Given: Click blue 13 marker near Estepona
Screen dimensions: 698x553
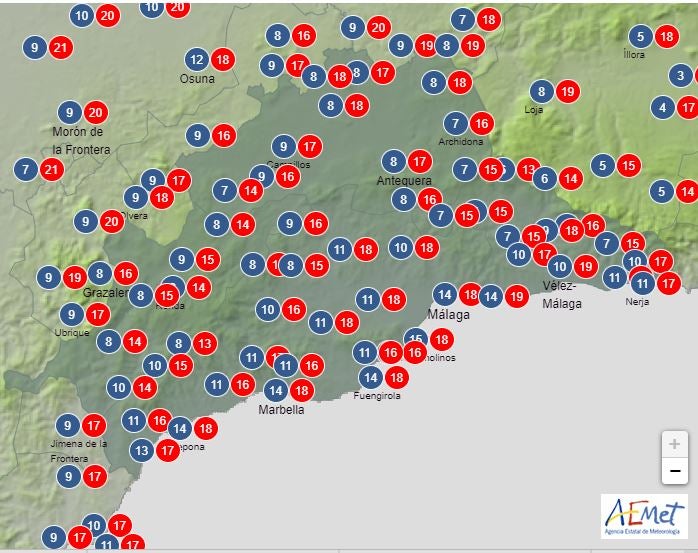Looking at the screenshot, I should 143,451.
